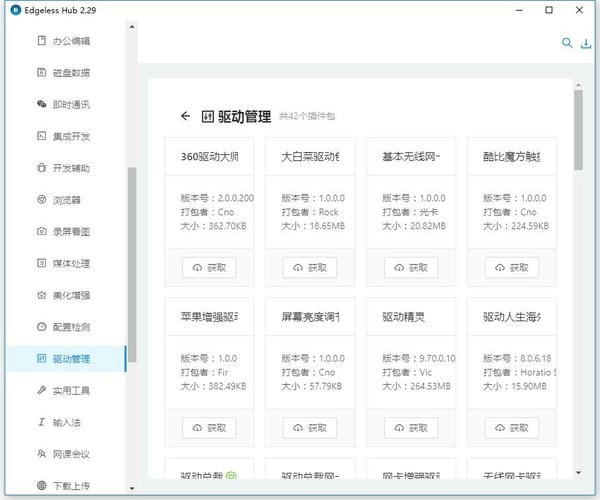This screenshot has height=500, width=600.
Task: Maximize the Edgeless Hub window
Action: [549, 10]
